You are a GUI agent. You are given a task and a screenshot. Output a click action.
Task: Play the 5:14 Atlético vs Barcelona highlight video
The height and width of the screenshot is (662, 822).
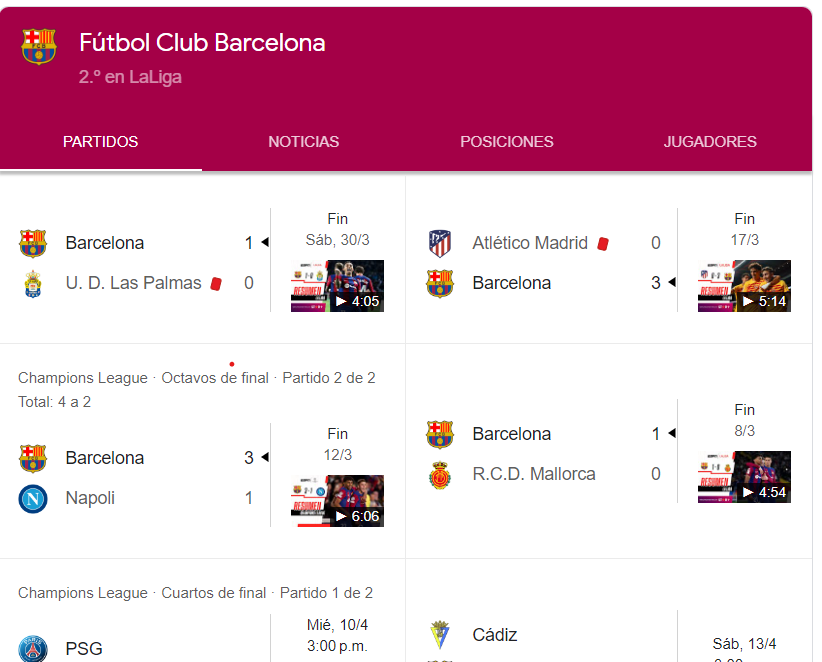click(744, 286)
